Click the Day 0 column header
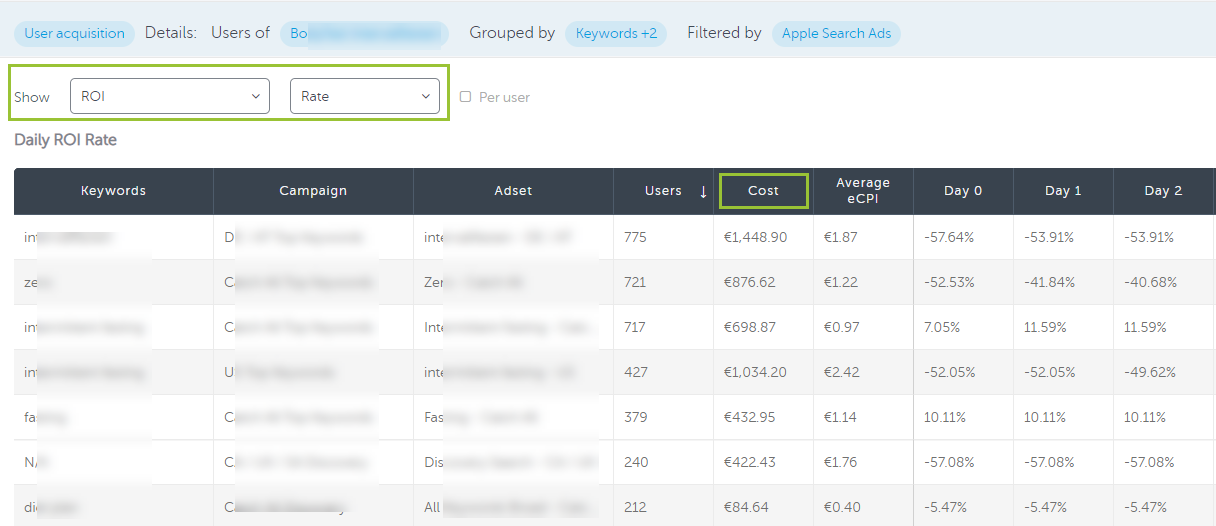The image size is (1216, 526). [x=963, y=191]
